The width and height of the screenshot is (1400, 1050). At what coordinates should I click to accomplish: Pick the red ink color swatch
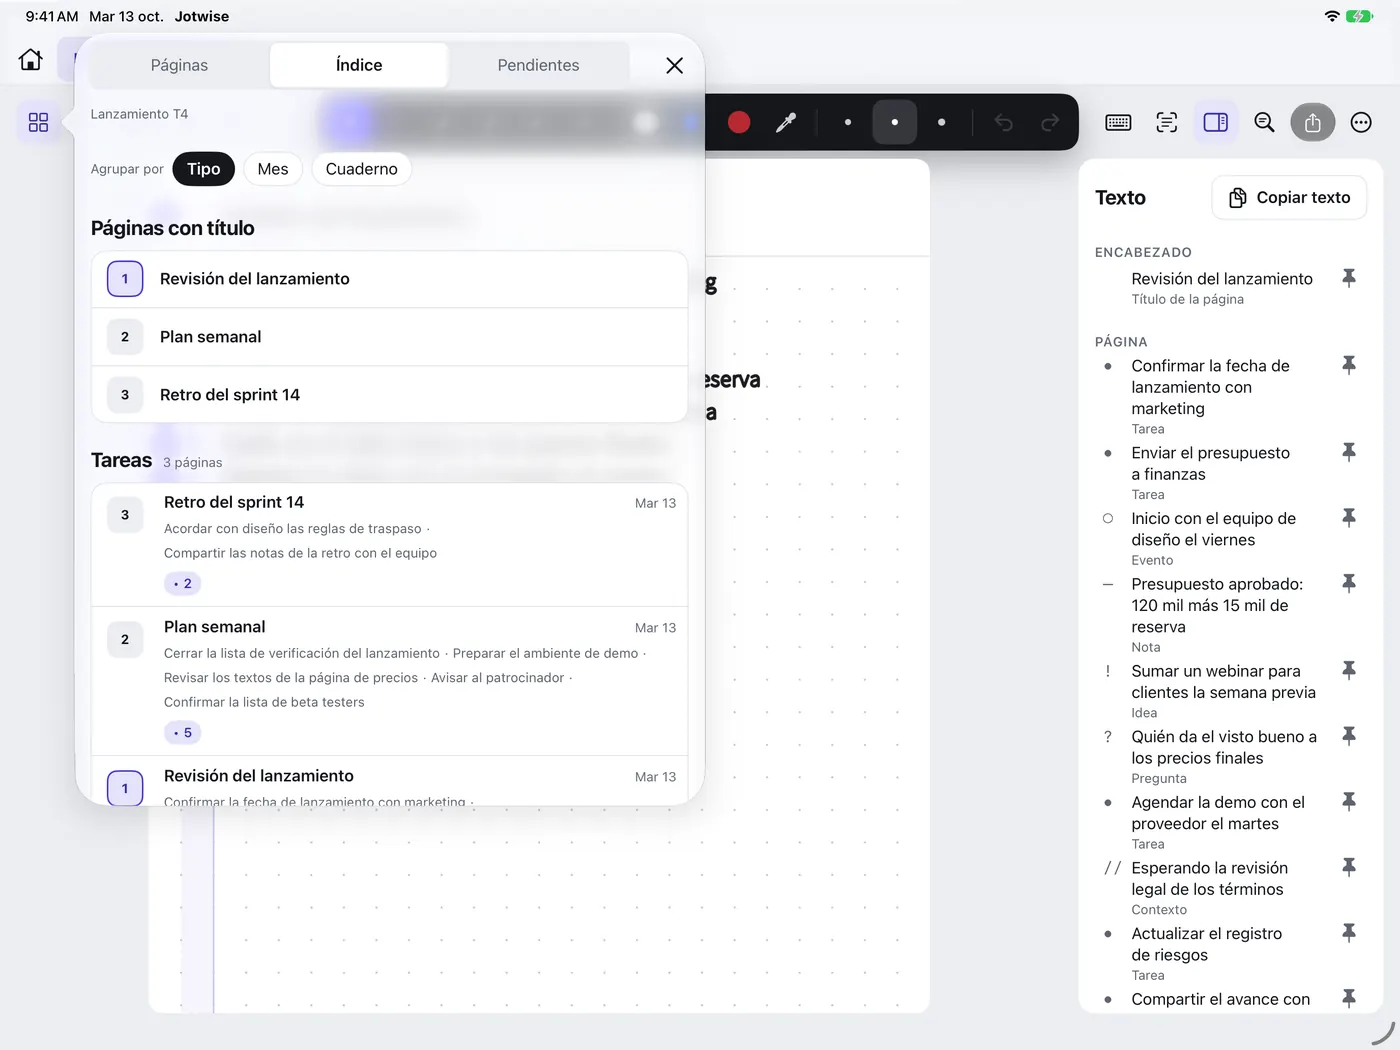point(739,122)
